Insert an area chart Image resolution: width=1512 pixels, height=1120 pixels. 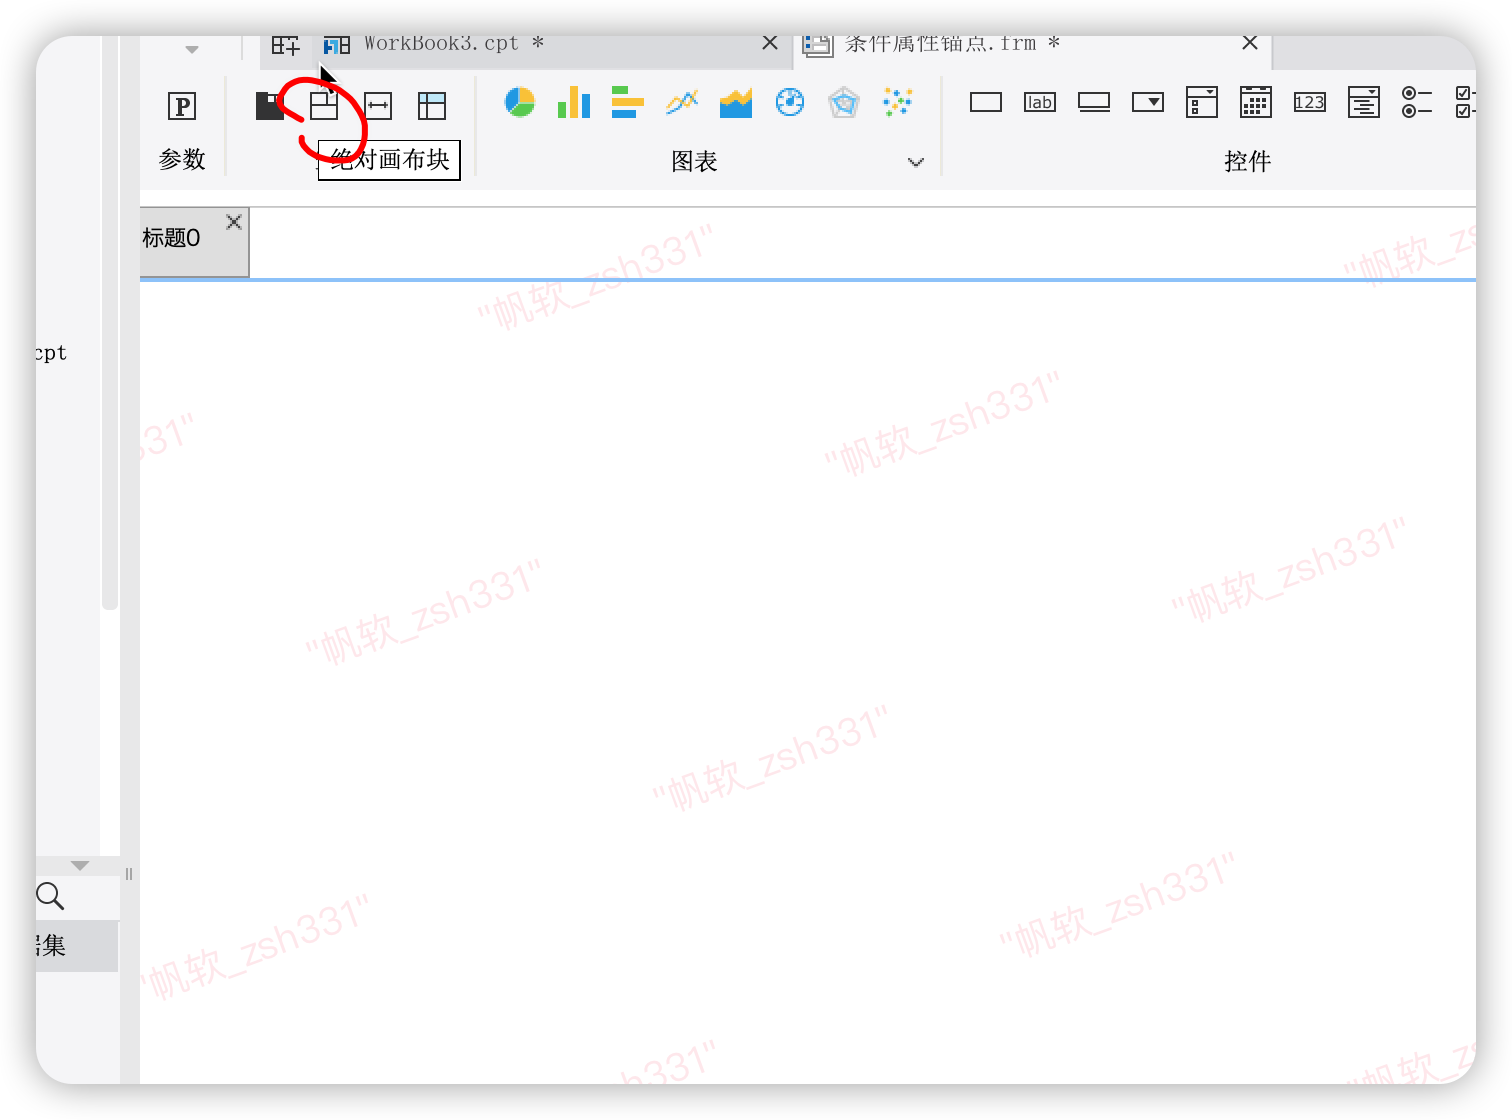[x=736, y=102]
